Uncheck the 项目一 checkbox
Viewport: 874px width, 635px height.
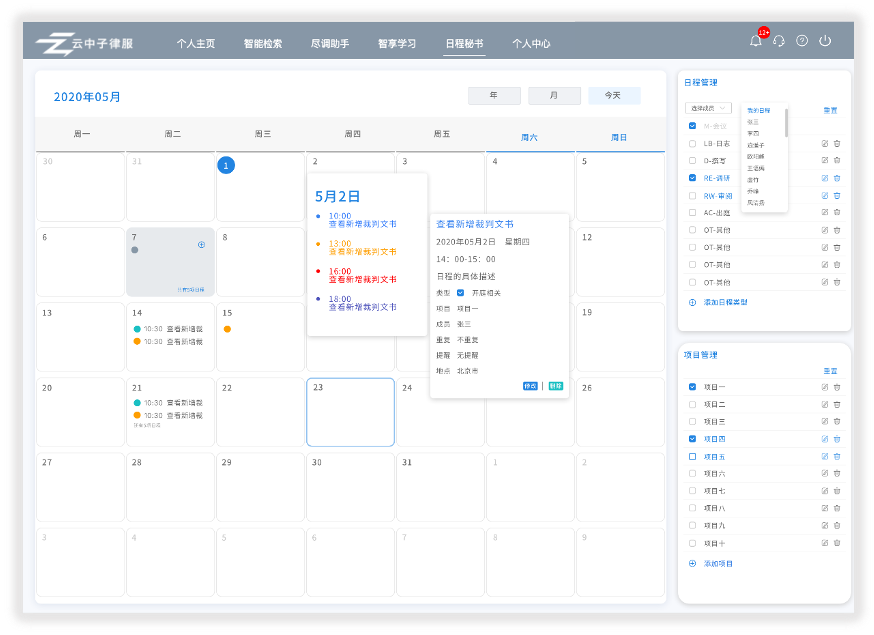point(692,387)
